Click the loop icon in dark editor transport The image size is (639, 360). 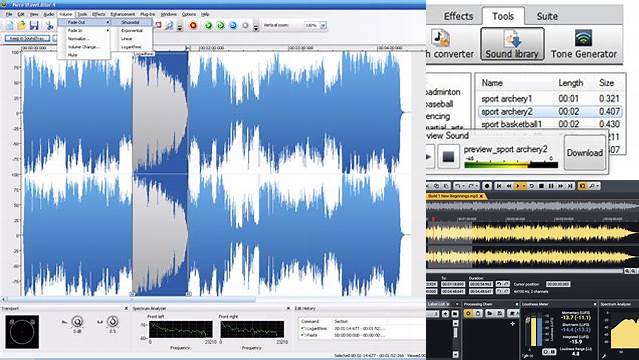pyautogui.click(x=531, y=186)
